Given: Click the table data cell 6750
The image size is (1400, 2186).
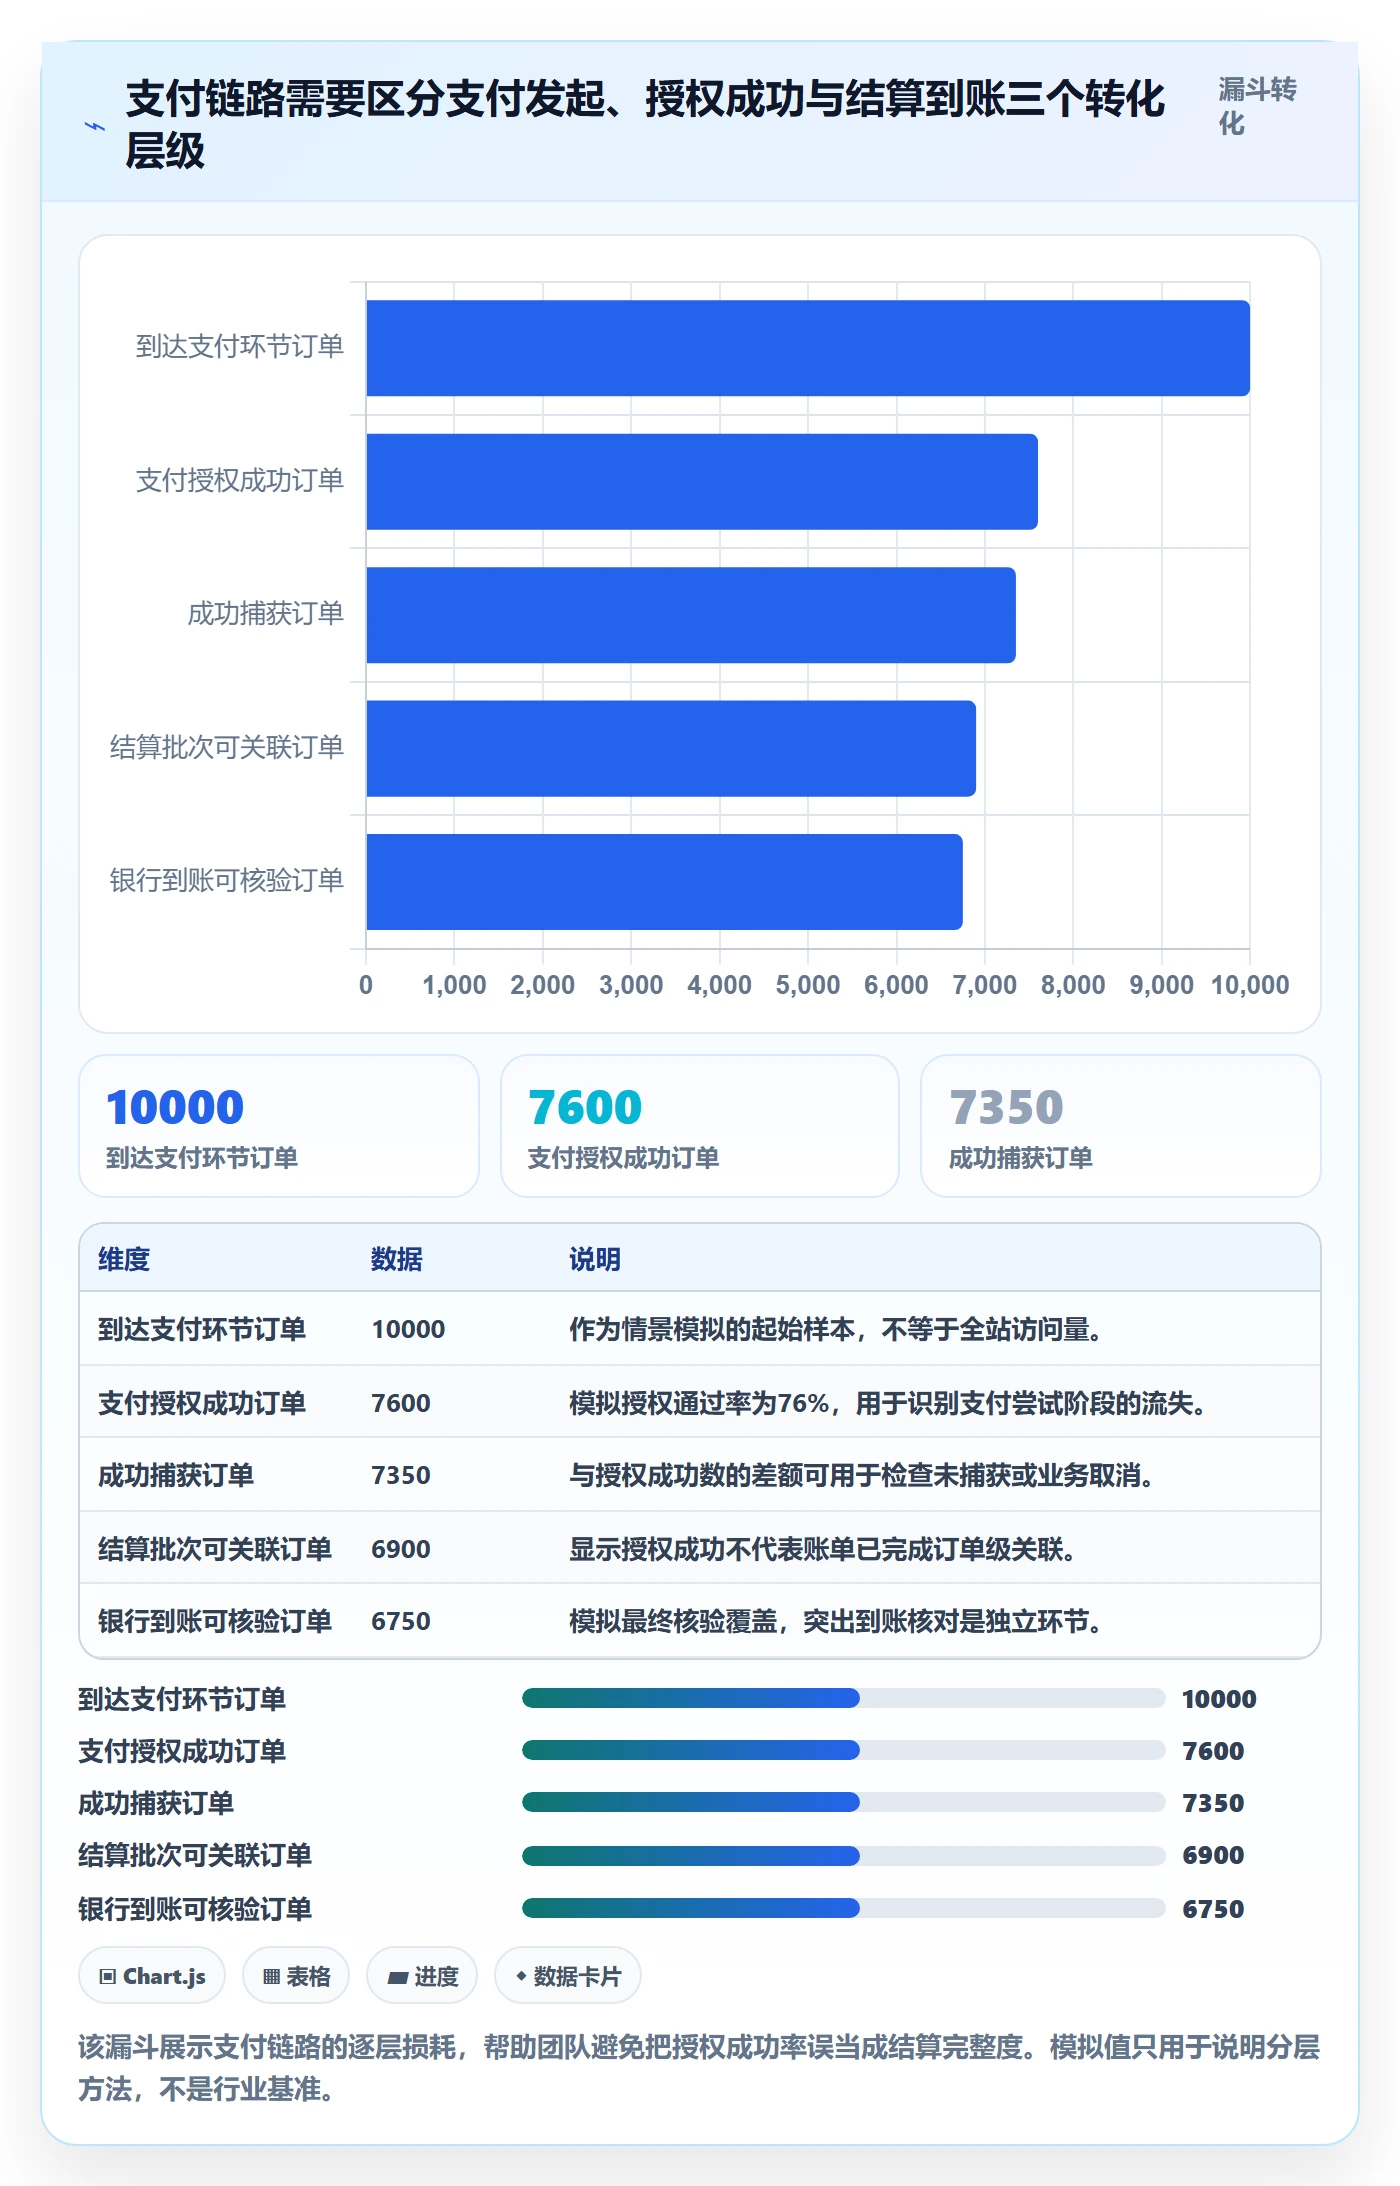Looking at the screenshot, I should (x=401, y=1621).
